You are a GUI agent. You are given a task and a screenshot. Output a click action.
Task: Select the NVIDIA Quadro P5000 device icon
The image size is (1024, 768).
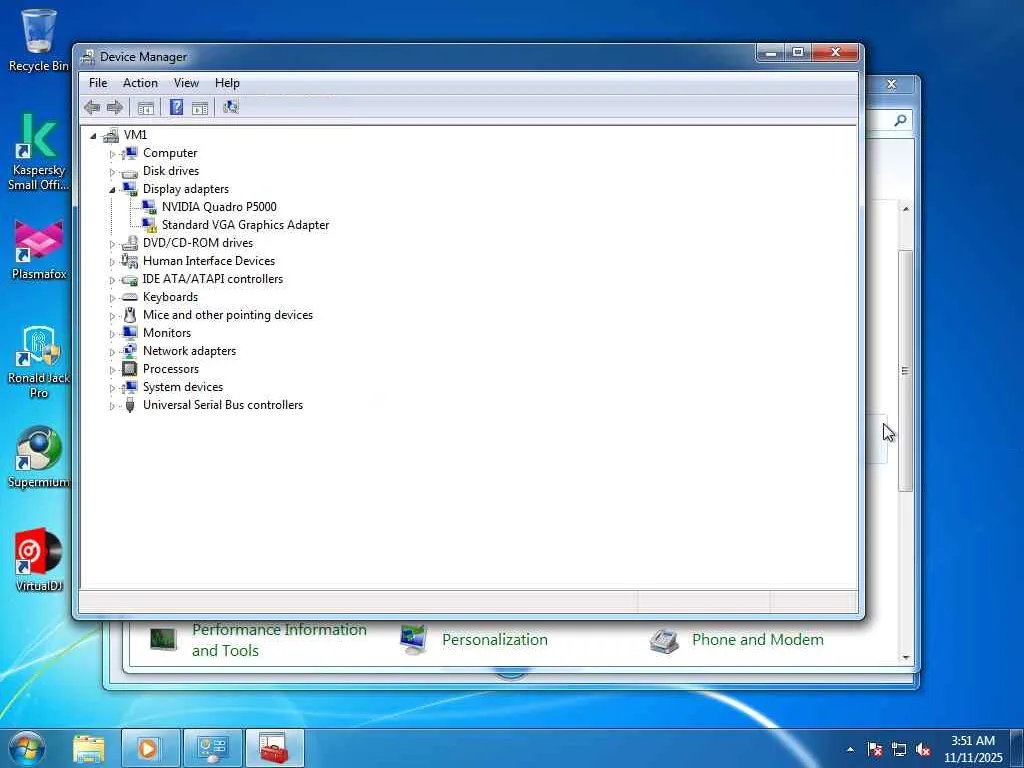[x=149, y=207]
